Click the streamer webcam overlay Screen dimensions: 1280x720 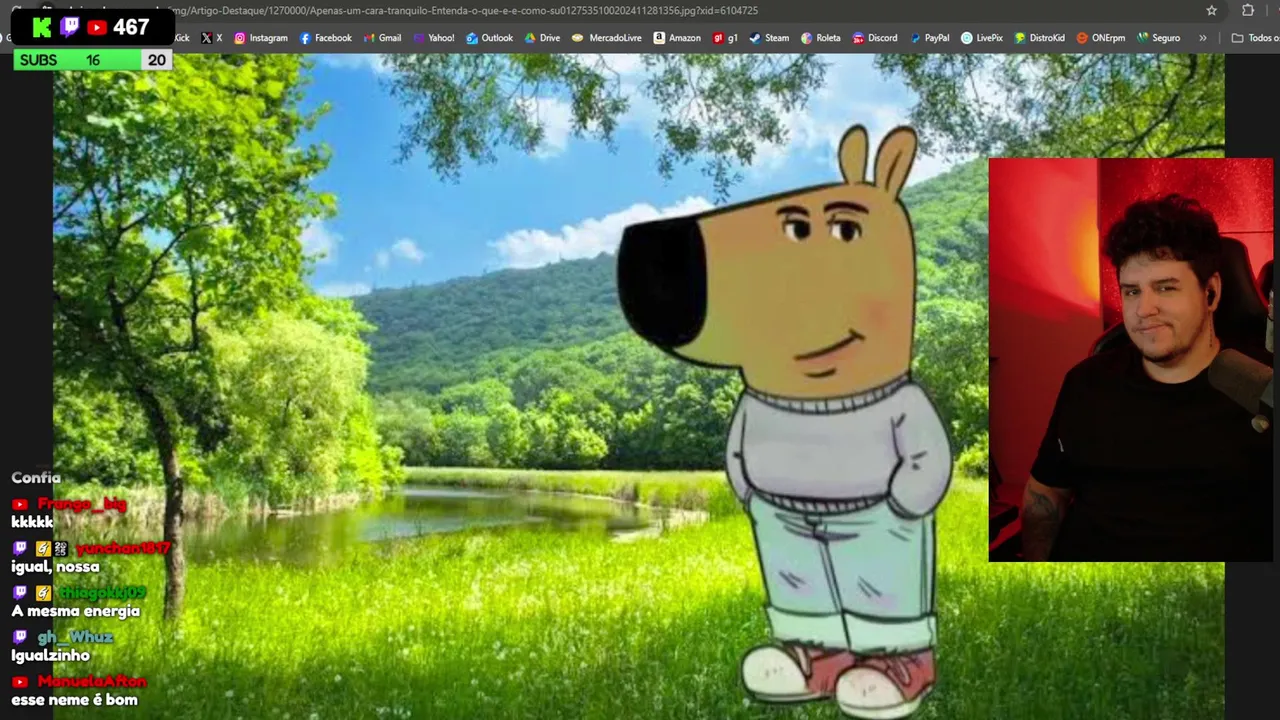[x=1130, y=360]
